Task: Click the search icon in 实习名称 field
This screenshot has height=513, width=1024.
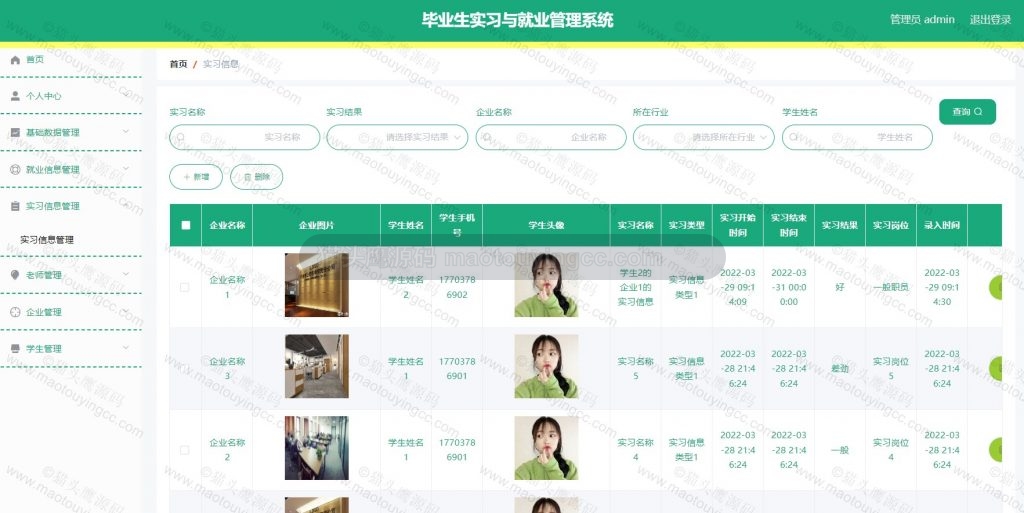Action: 181,138
